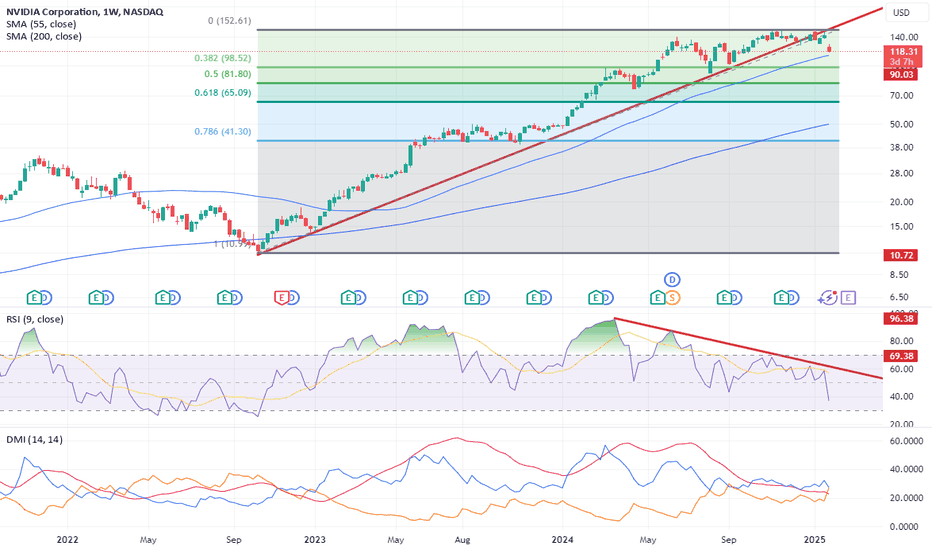Click the 2025 time axis label

pyautogui.click(x=814, y=540)
